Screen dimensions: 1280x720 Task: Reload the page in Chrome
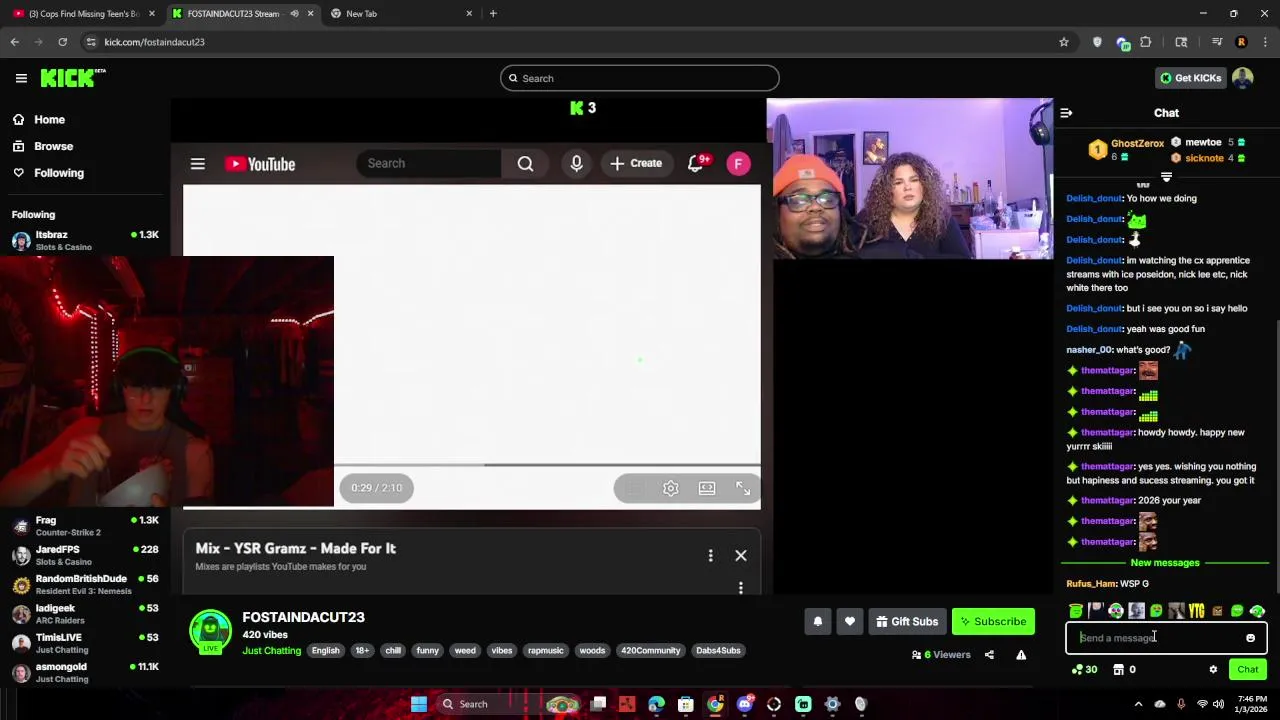(62, 42)
